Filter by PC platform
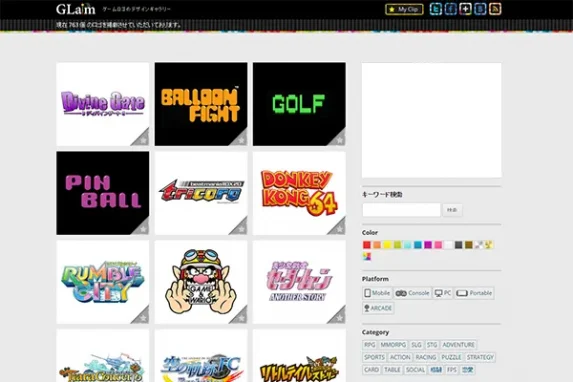Screen dimensions: 573x382 [443, 293]
